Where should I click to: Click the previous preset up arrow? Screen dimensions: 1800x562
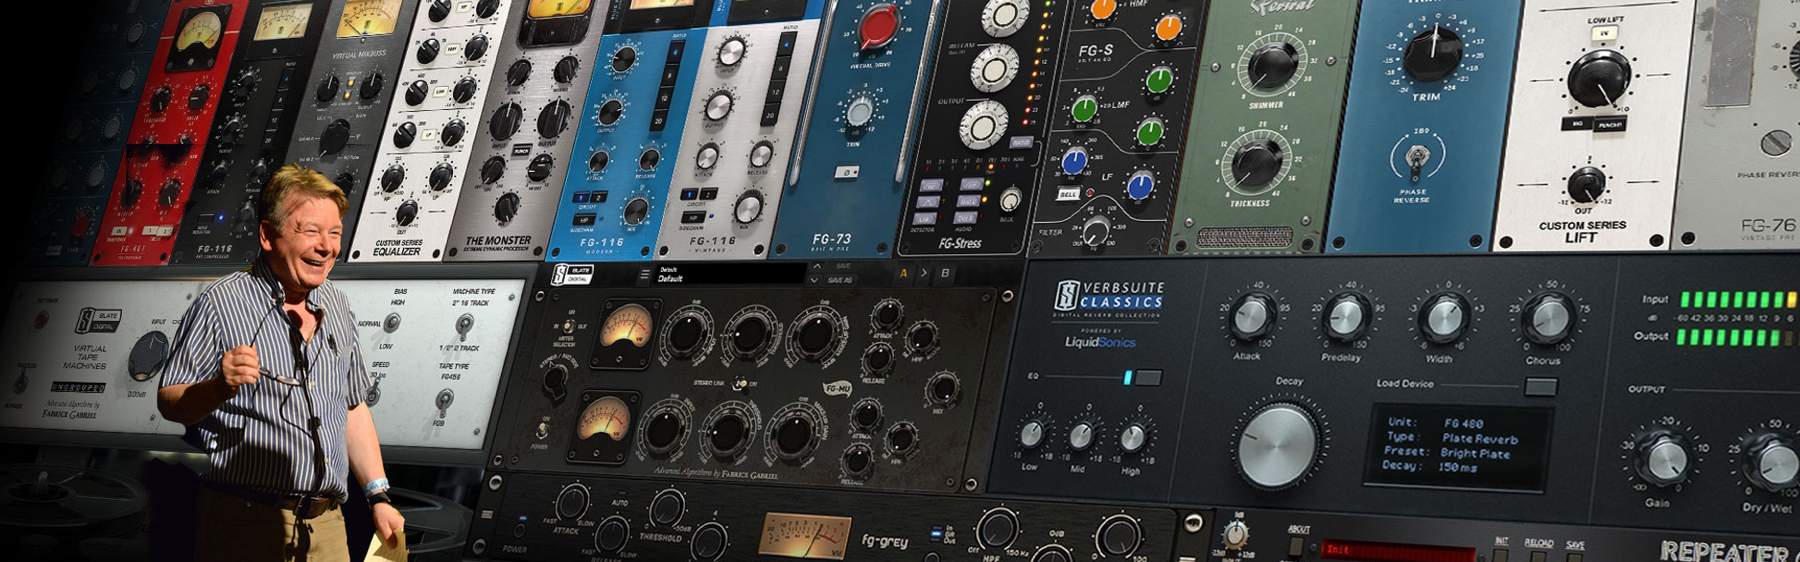816,267
